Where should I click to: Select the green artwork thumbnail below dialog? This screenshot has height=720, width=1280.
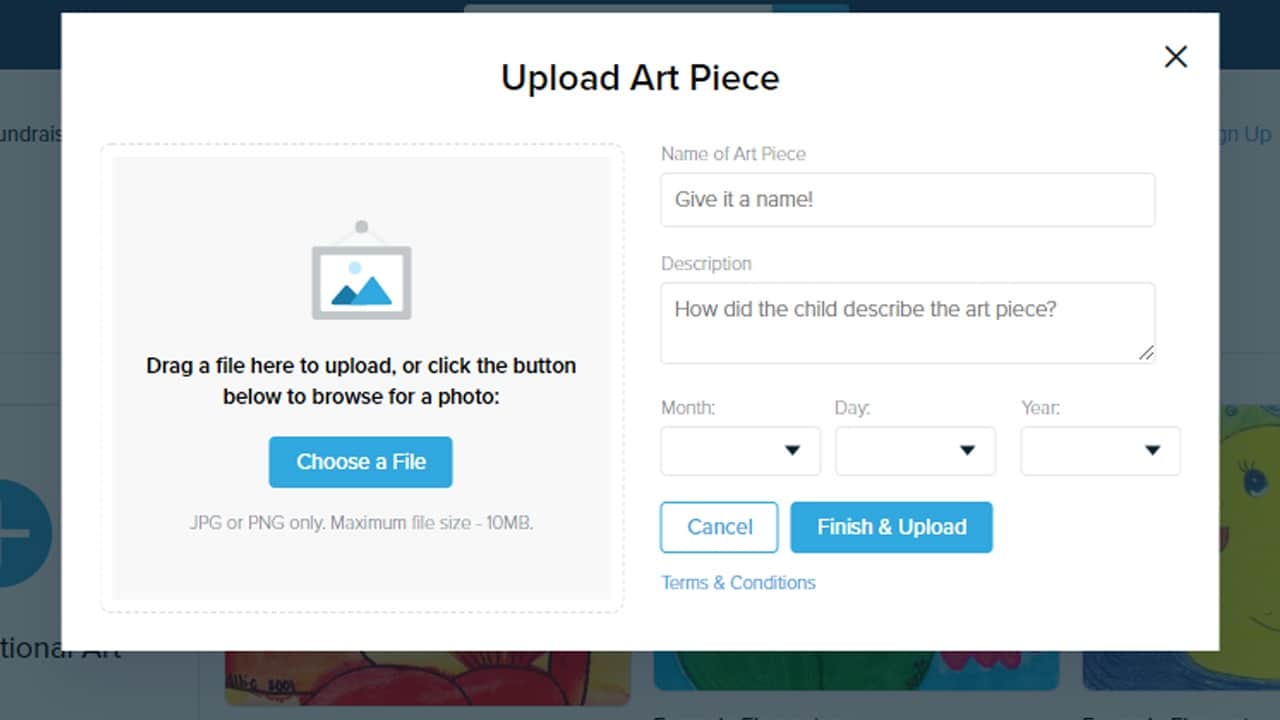[x=856, y=670]
